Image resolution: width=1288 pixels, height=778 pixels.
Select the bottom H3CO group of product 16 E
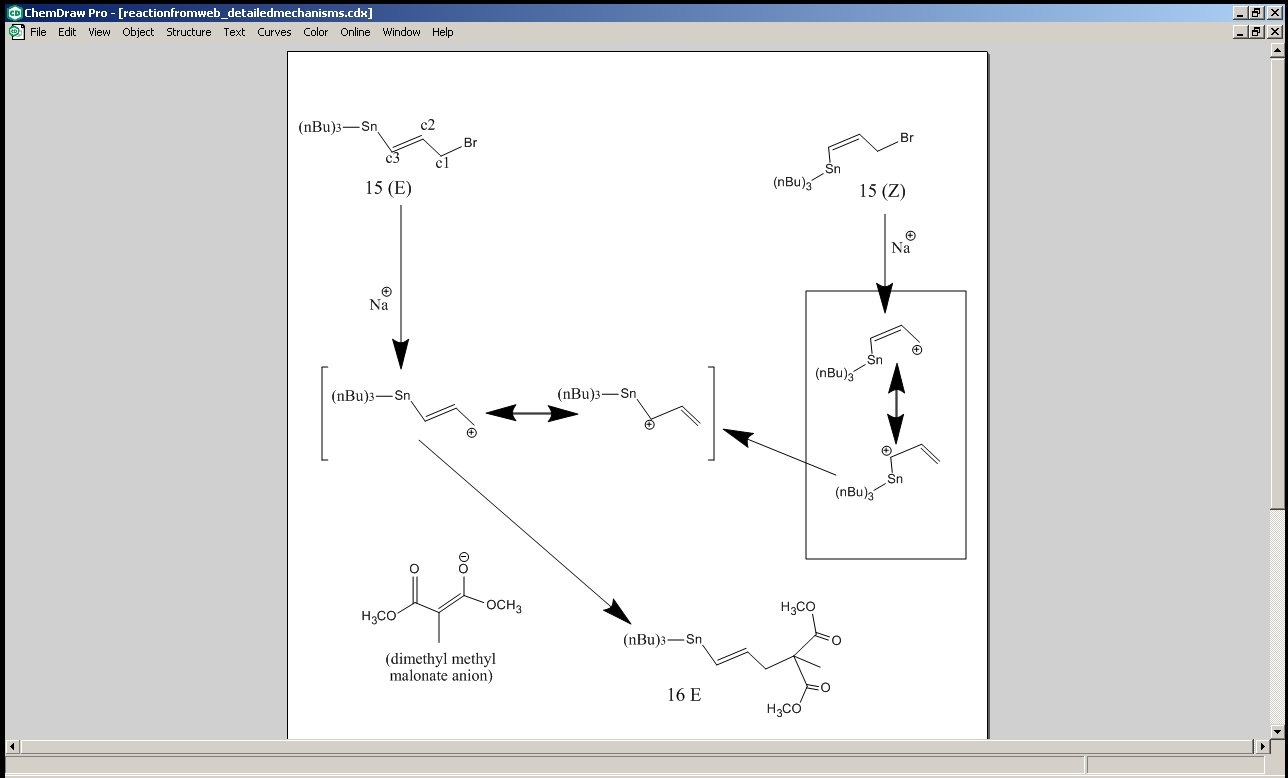(785, 710)
